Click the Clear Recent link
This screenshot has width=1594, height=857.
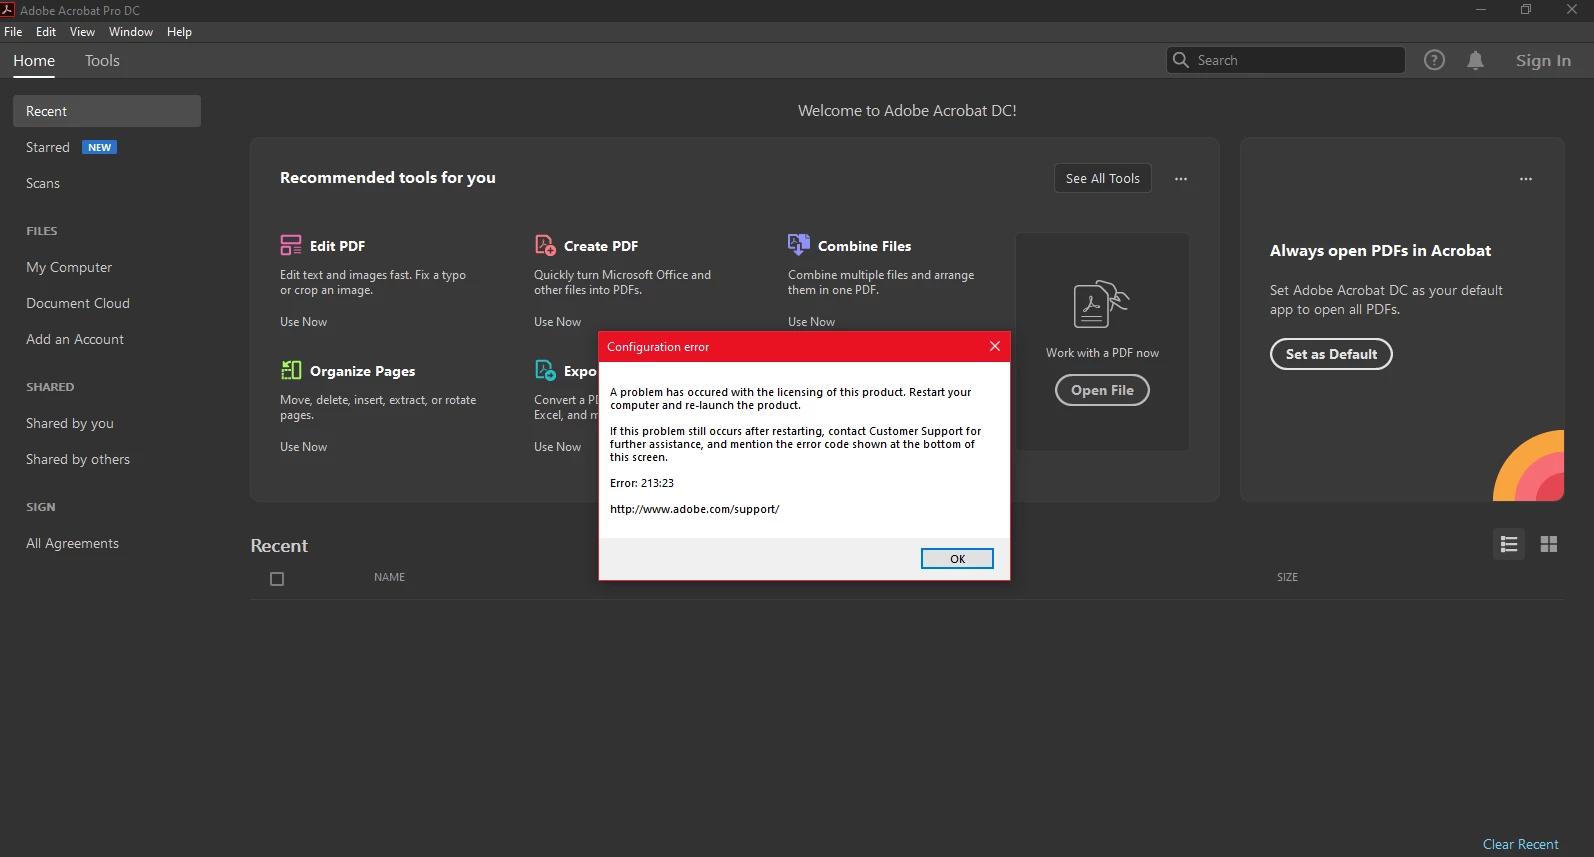tap(1520, 844)
